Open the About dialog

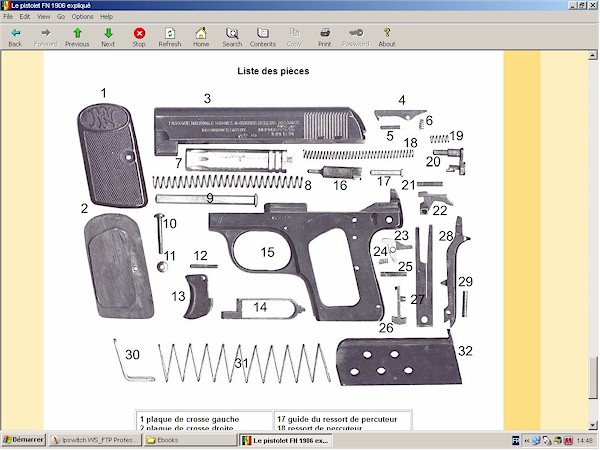386,37
